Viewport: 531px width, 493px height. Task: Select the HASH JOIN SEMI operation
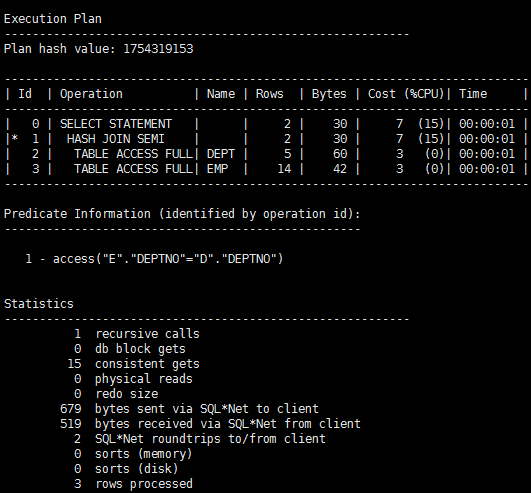tap(116, 139)
